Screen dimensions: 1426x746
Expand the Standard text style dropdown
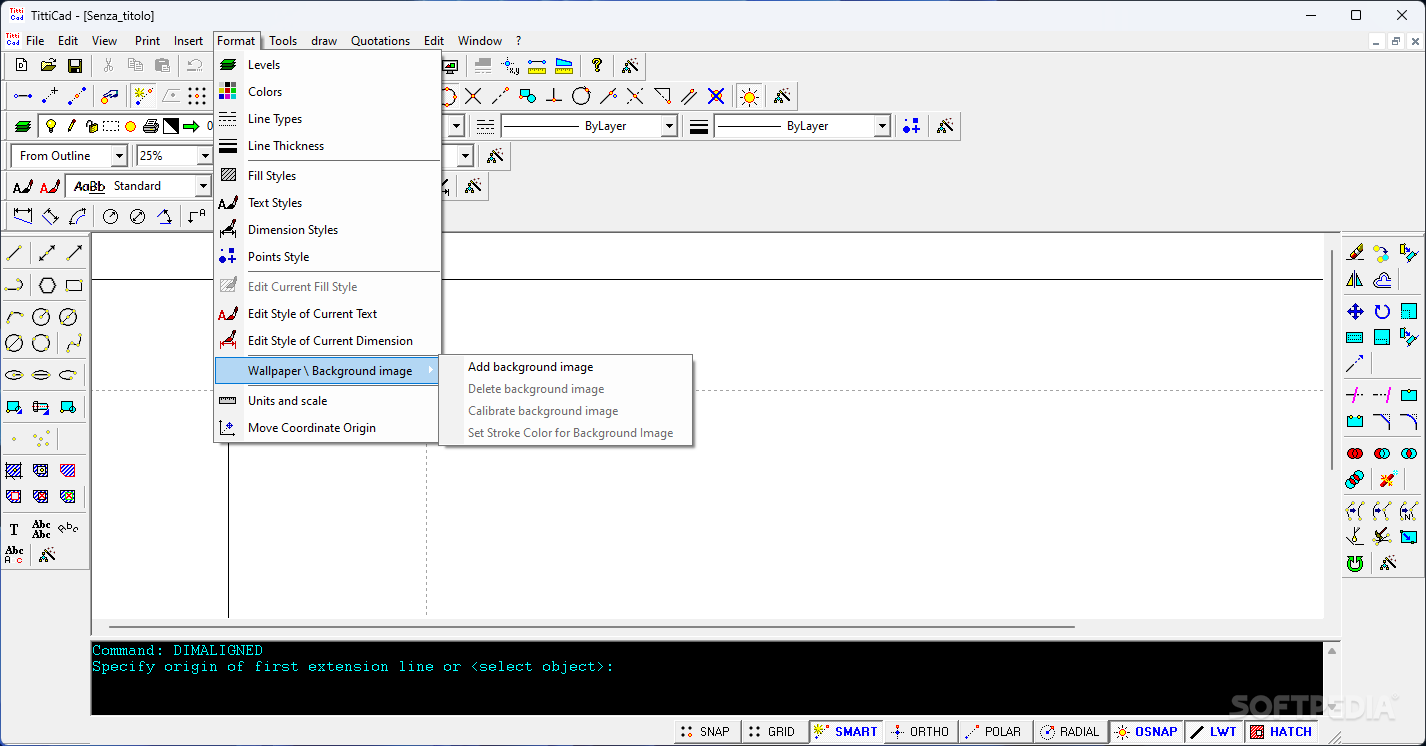(202, 186)
